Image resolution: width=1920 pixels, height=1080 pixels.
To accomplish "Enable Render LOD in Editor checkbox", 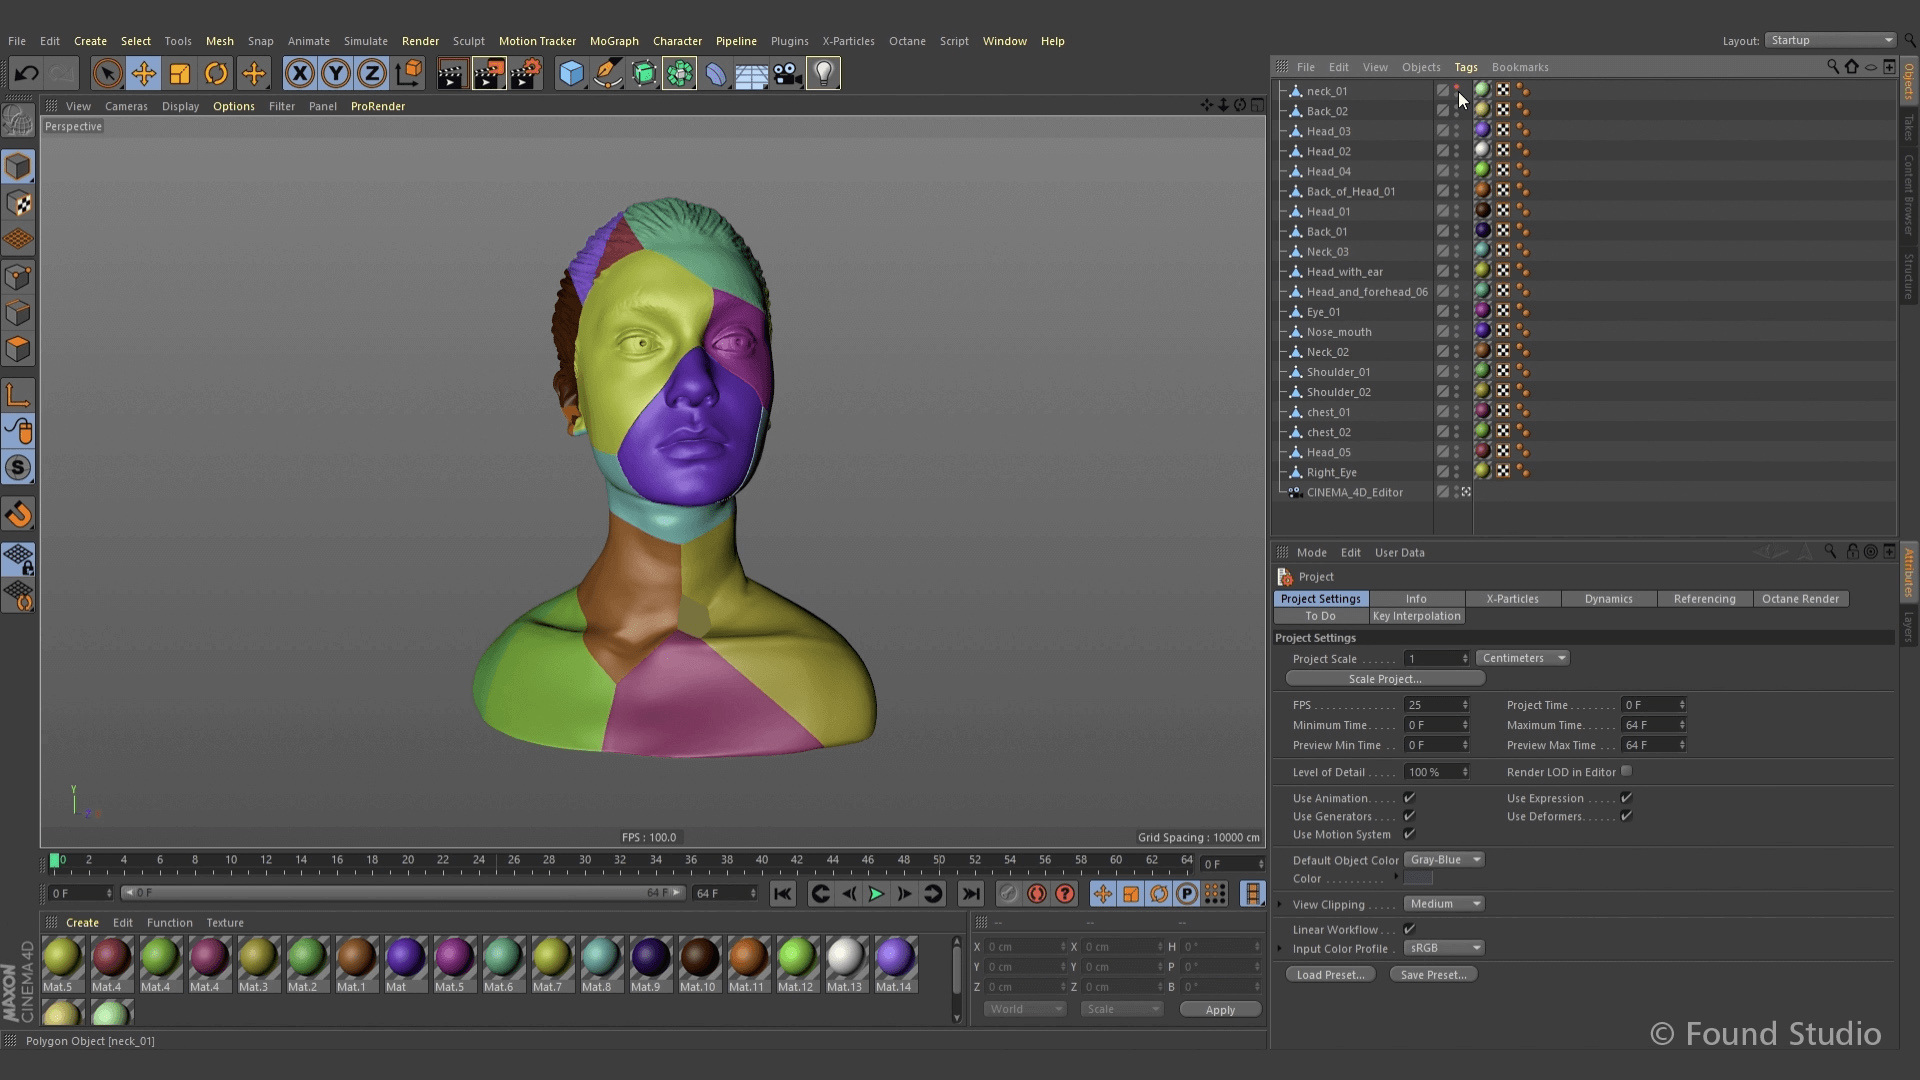I will tap(1626, 771).
